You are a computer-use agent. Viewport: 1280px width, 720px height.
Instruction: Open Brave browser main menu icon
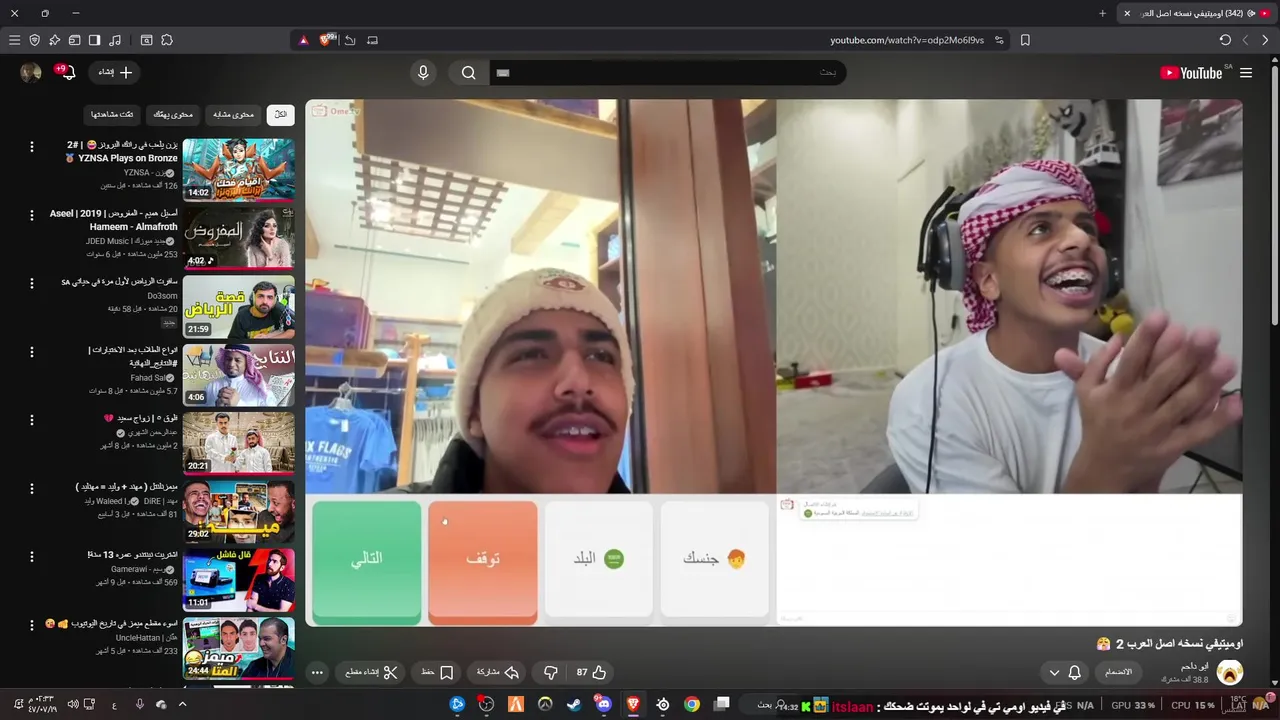pyautogui.click(x=14, y=40)
